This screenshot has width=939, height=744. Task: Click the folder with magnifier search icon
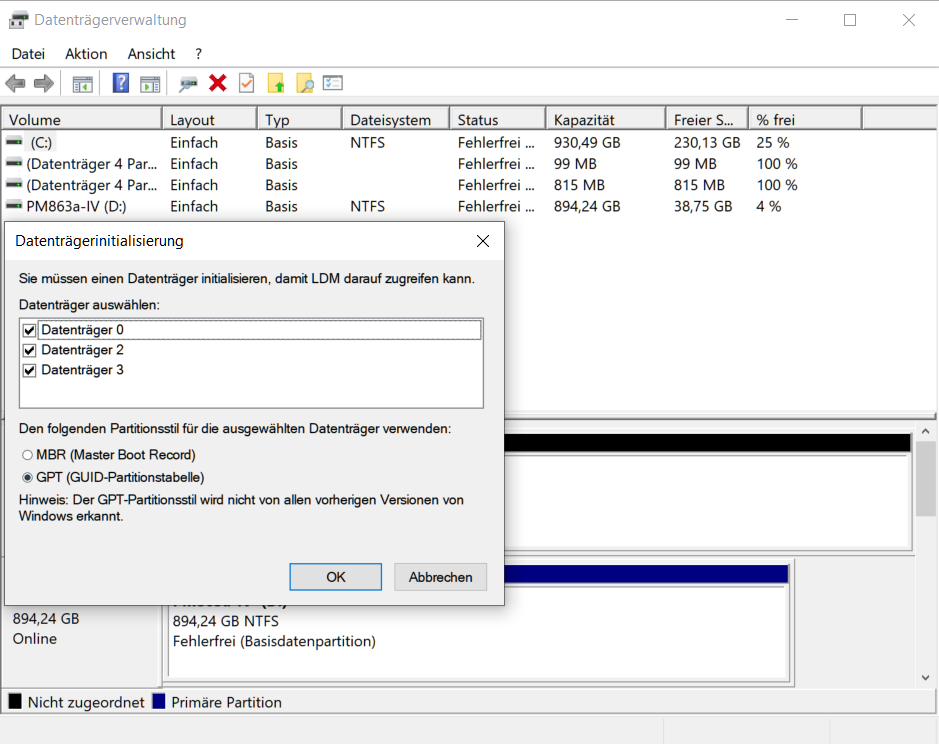coord(304,83)
